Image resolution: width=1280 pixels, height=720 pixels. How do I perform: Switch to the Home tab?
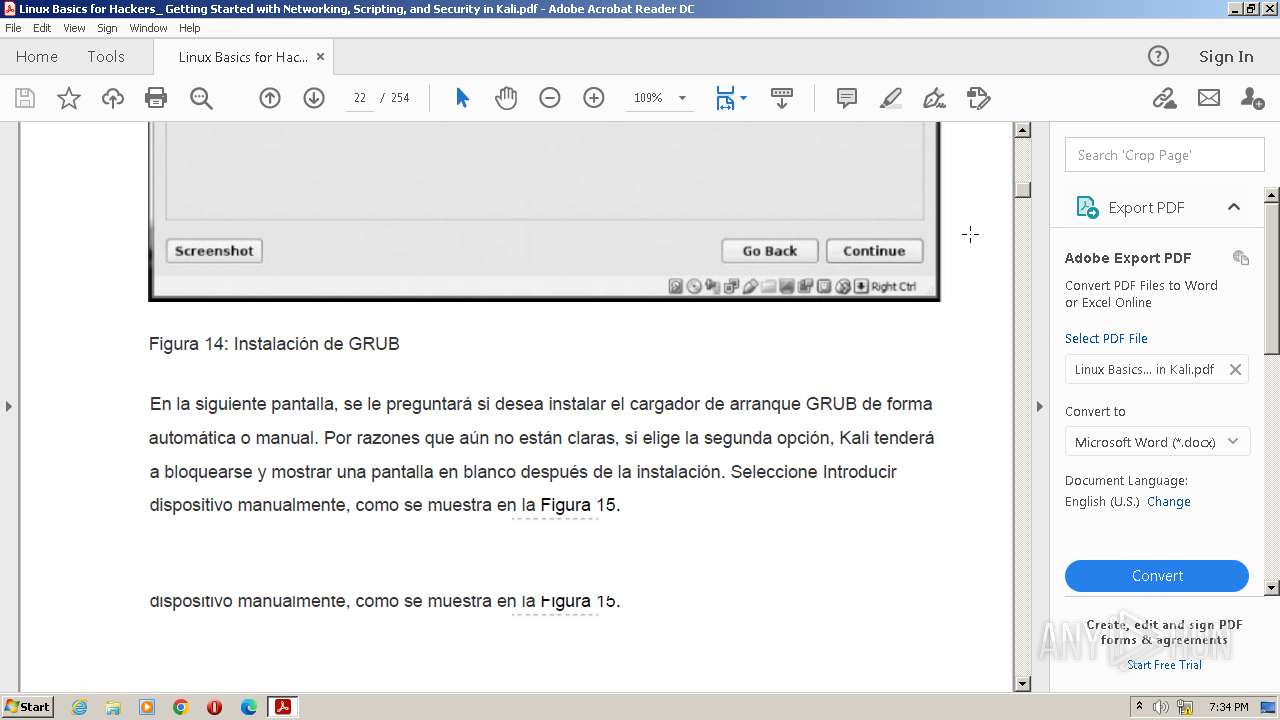click(x=37, y=57)
